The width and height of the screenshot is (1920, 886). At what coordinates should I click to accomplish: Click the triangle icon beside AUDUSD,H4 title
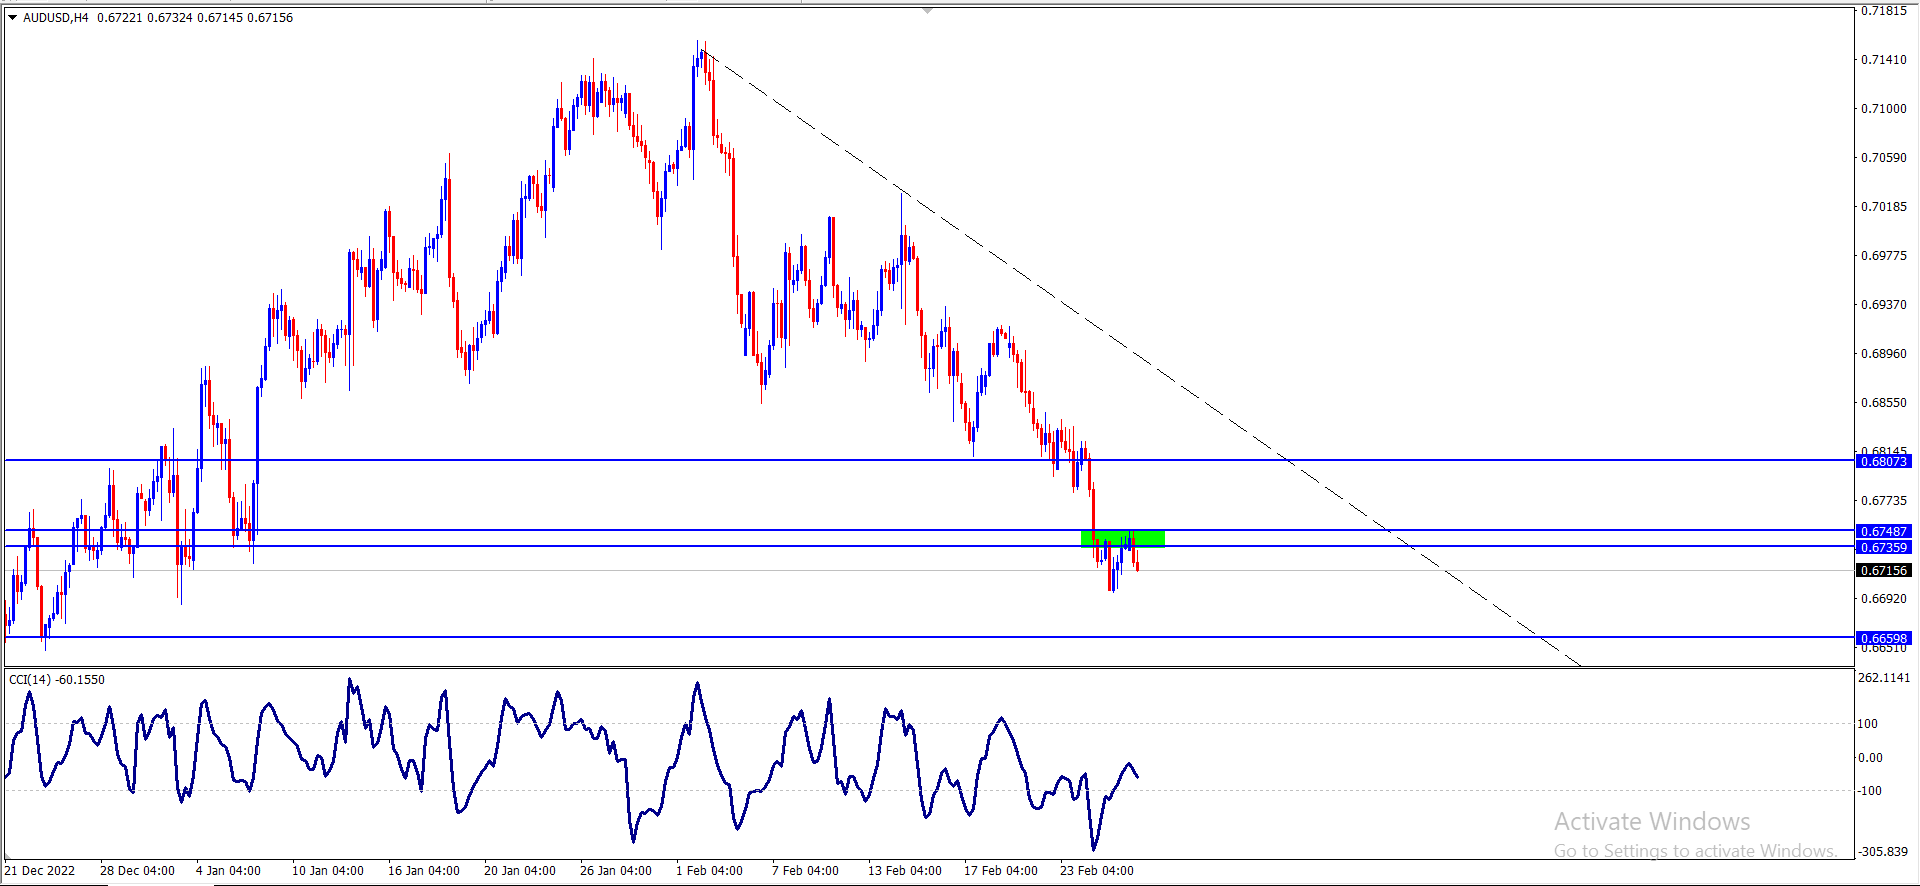[x=13, y=17]
